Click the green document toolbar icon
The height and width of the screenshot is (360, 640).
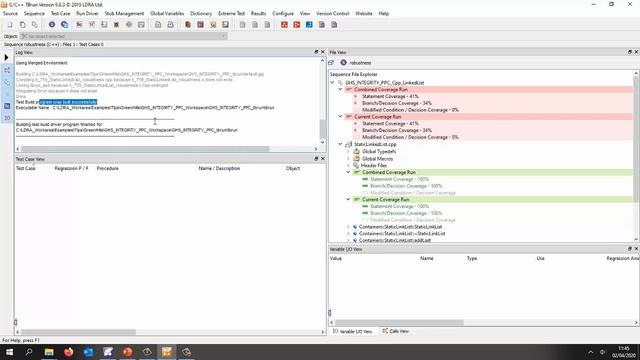click(x=158, y=24)
